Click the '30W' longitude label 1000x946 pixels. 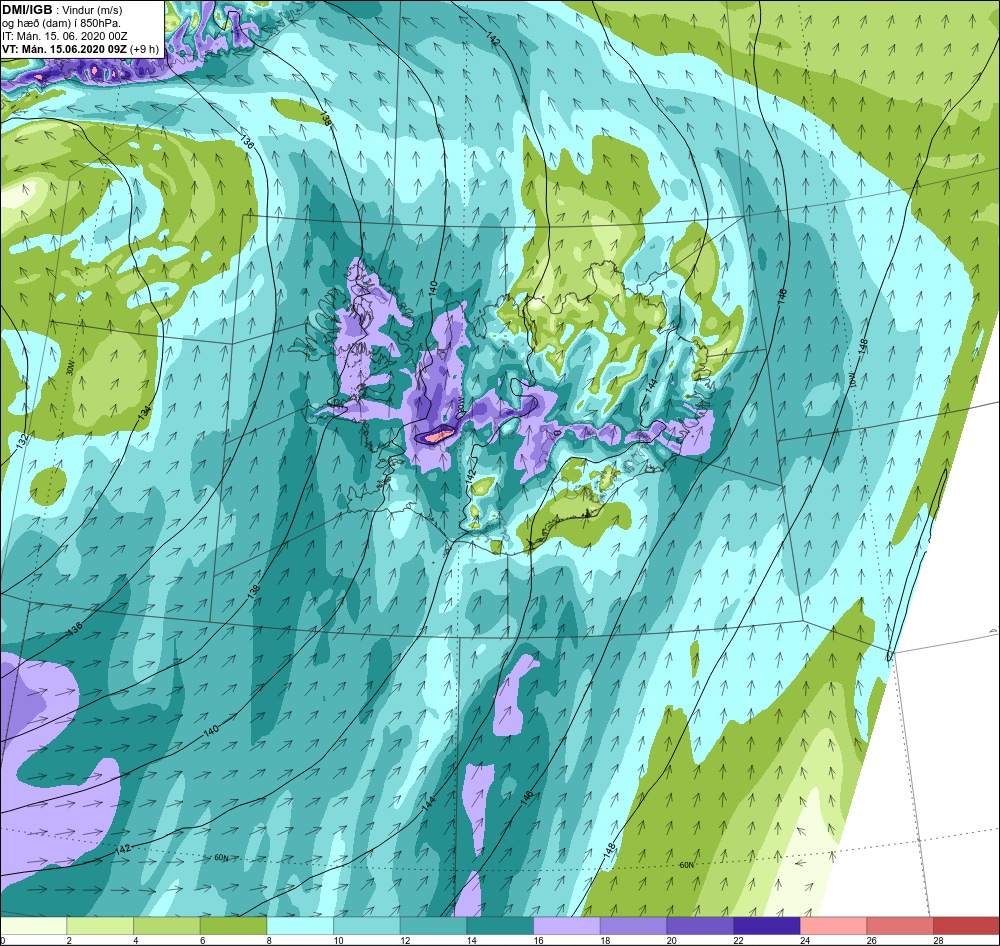(71, 369)
